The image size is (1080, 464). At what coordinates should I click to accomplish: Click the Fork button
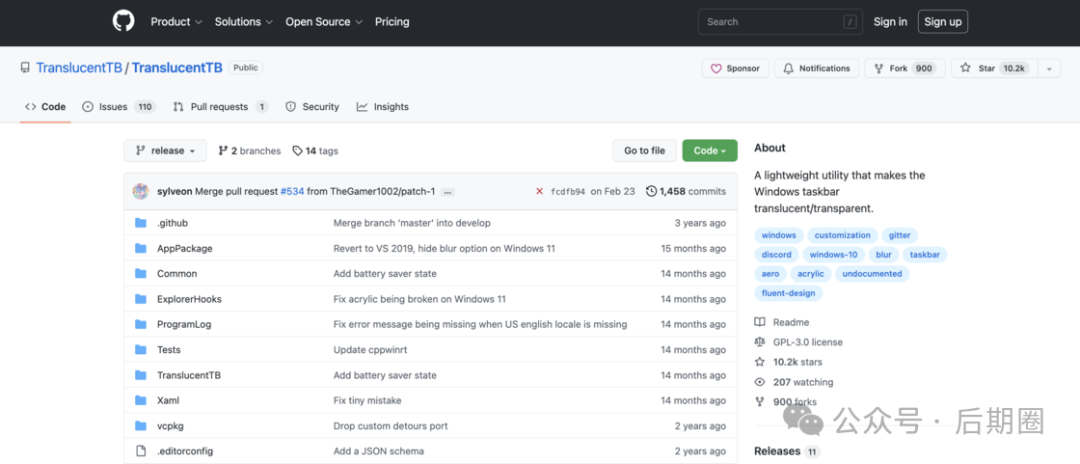tap(905, 68)
